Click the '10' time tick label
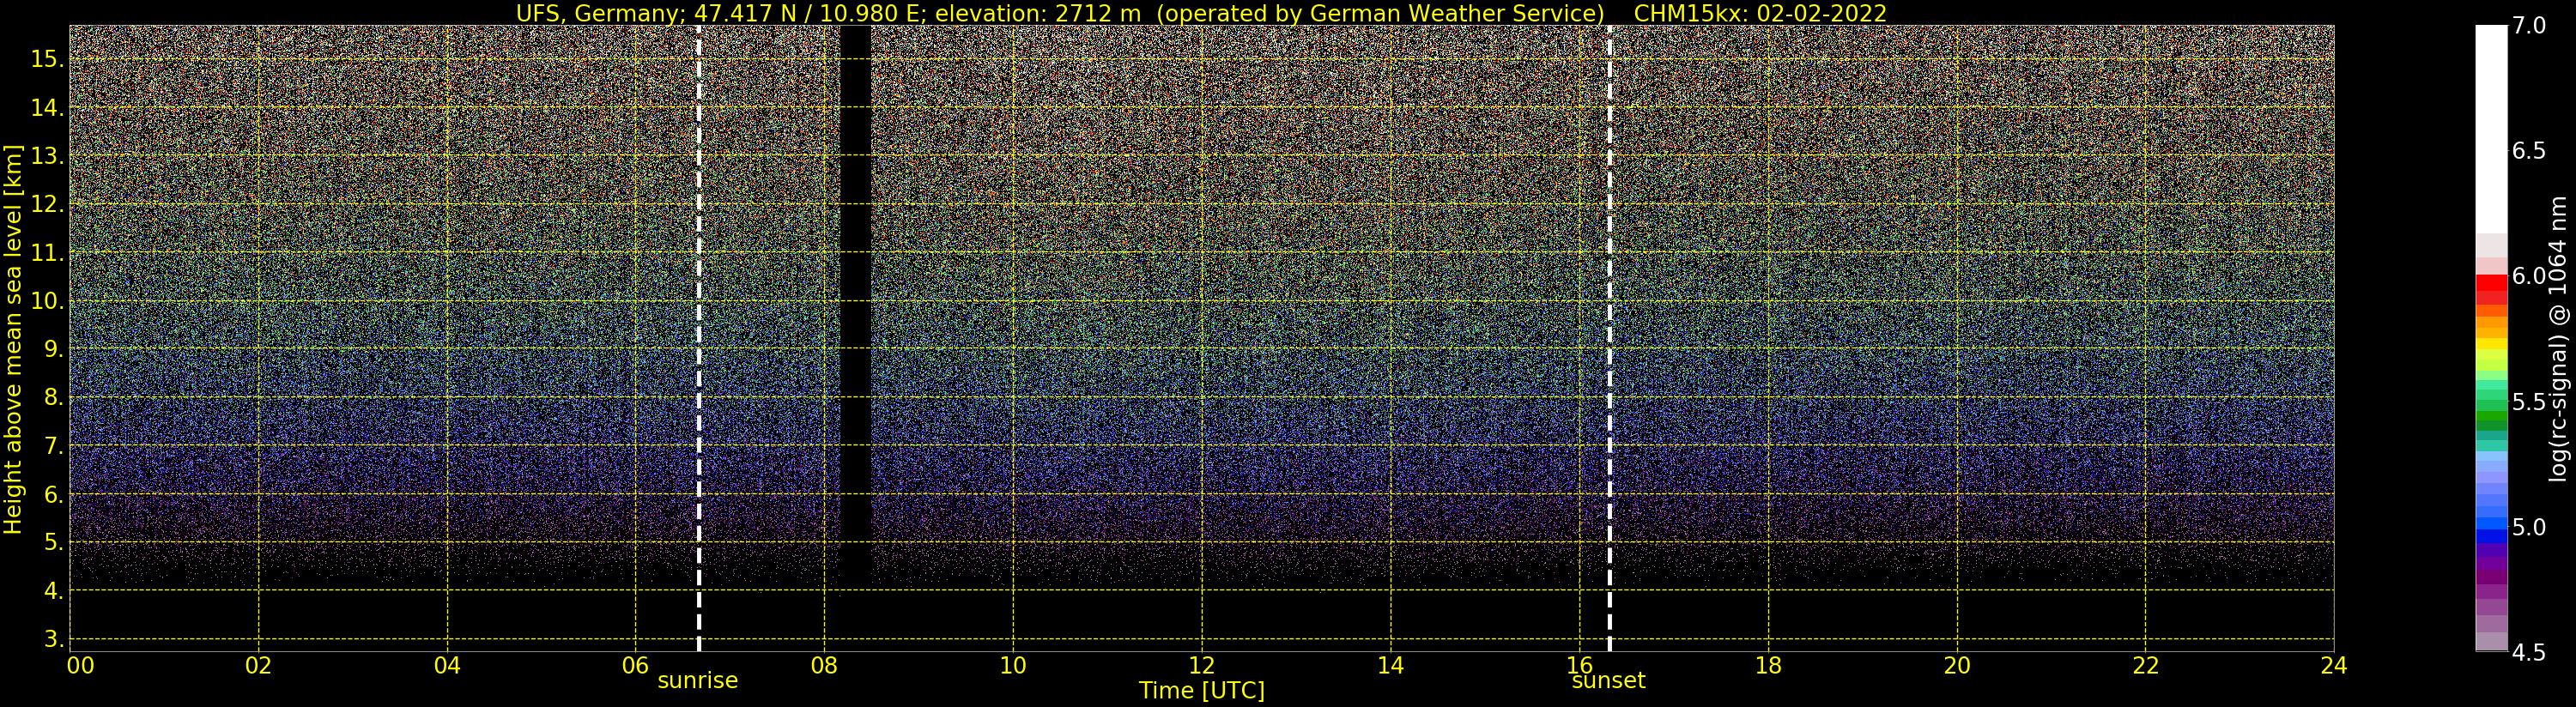 [x=1013, y=665]
